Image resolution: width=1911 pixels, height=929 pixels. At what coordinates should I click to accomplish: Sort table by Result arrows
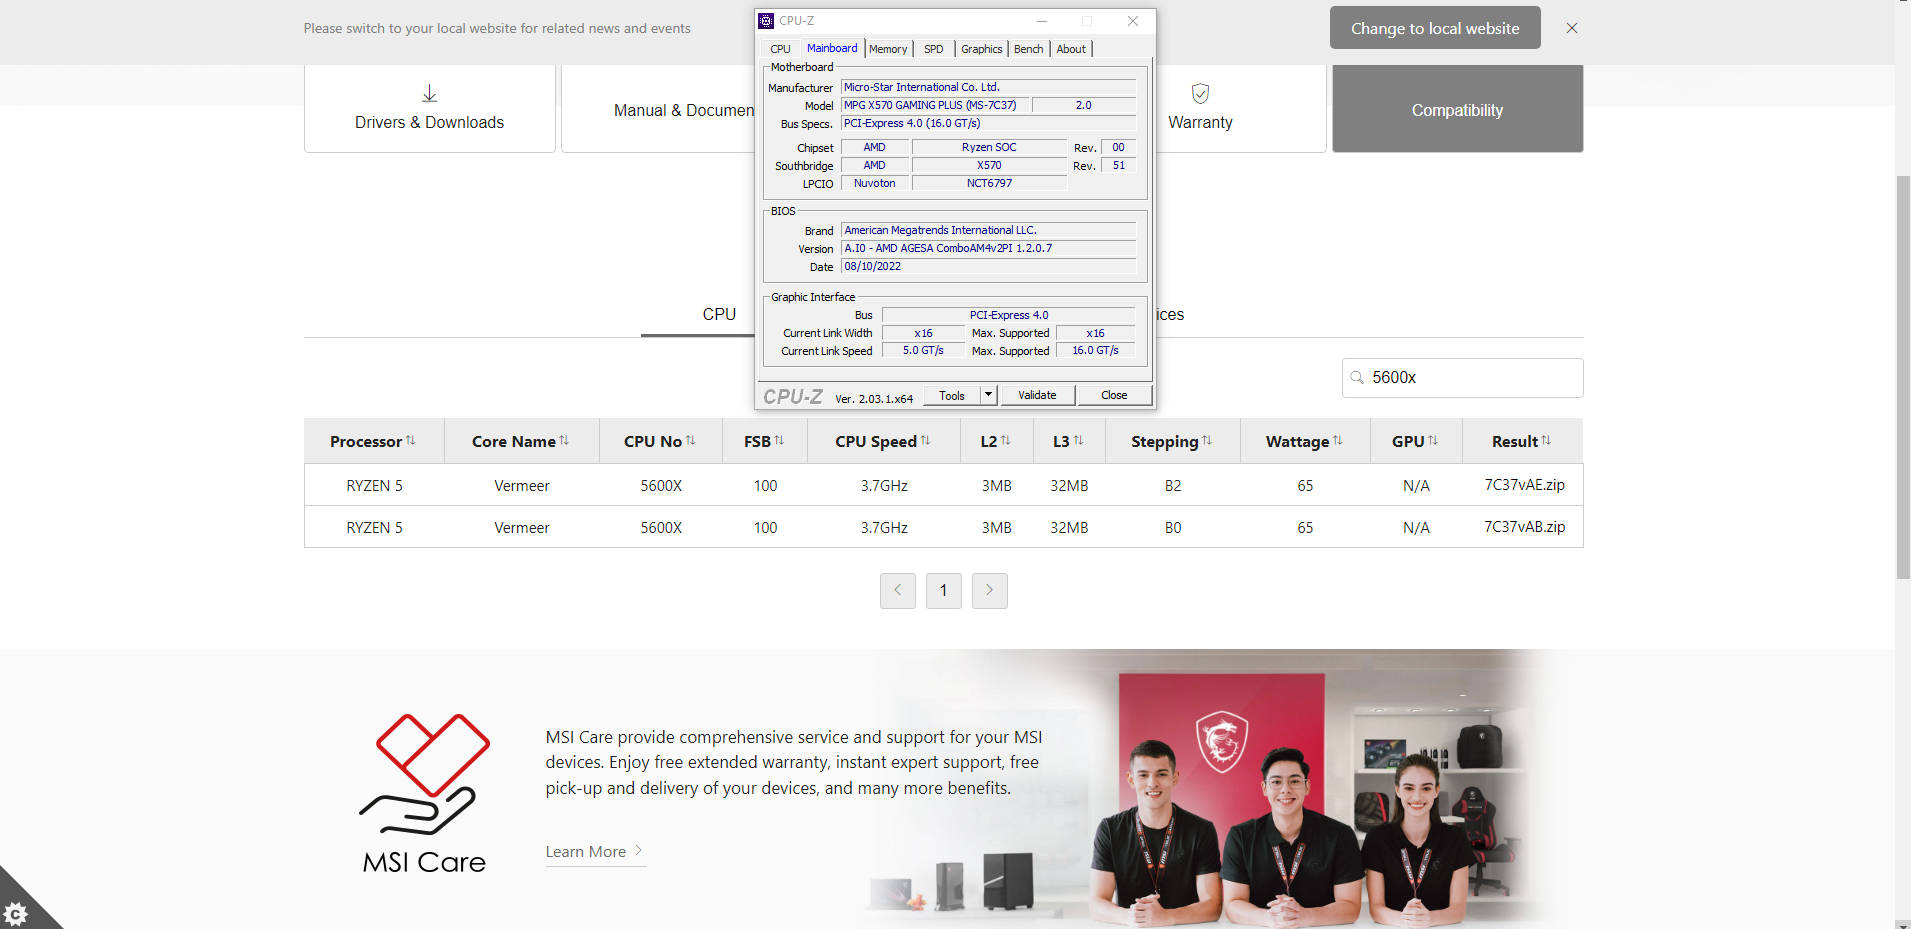tap(1546, 440)
